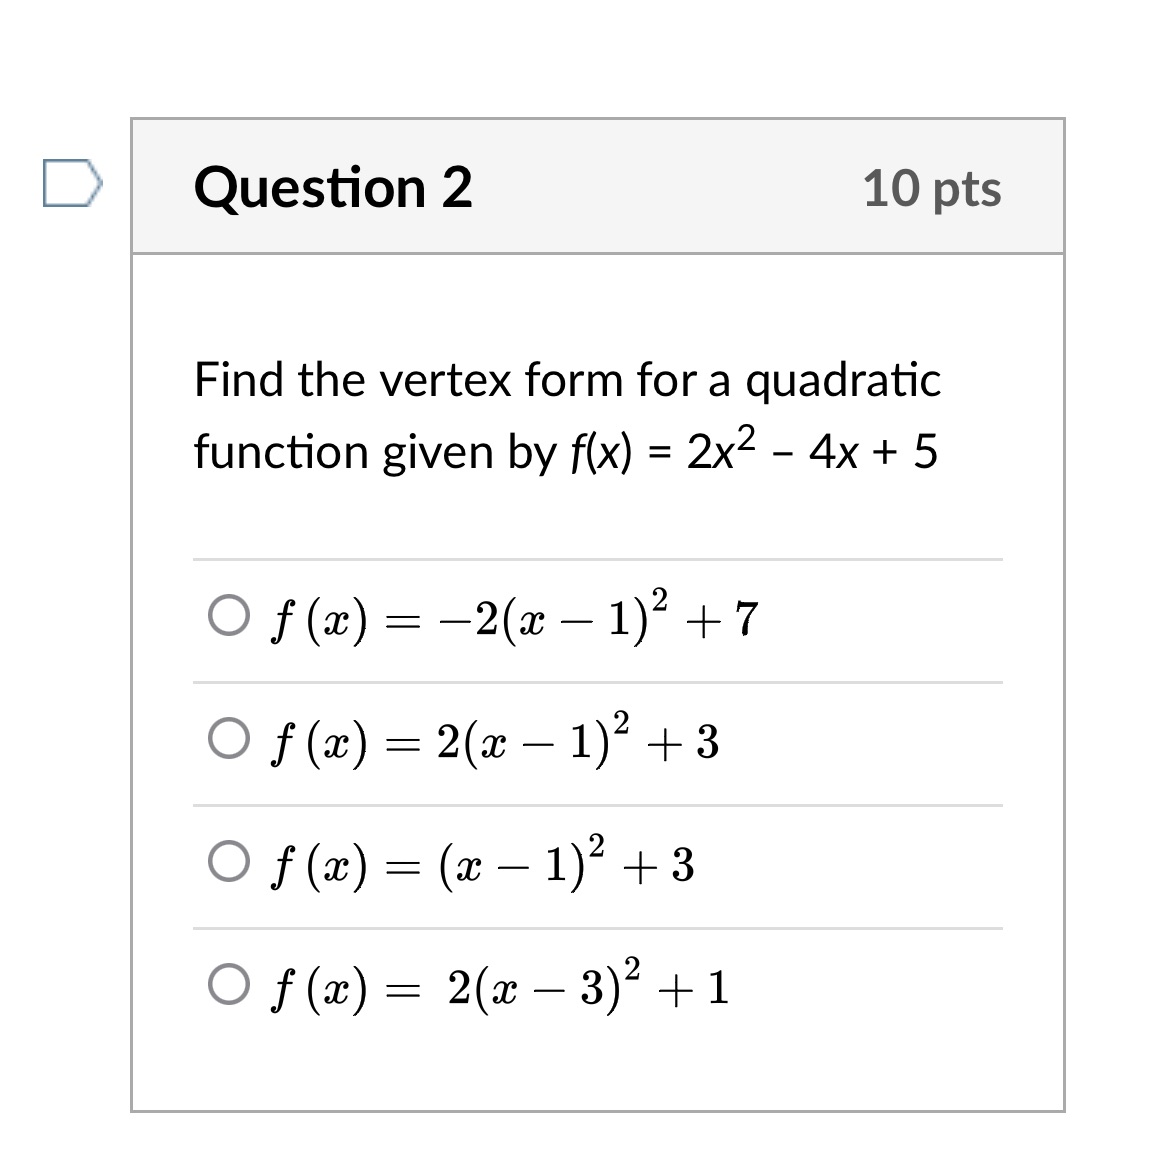Select answer f(x) = 2(x - 3)² + 1
The height and width of the screenshot is (1163, 1168).
229,986
